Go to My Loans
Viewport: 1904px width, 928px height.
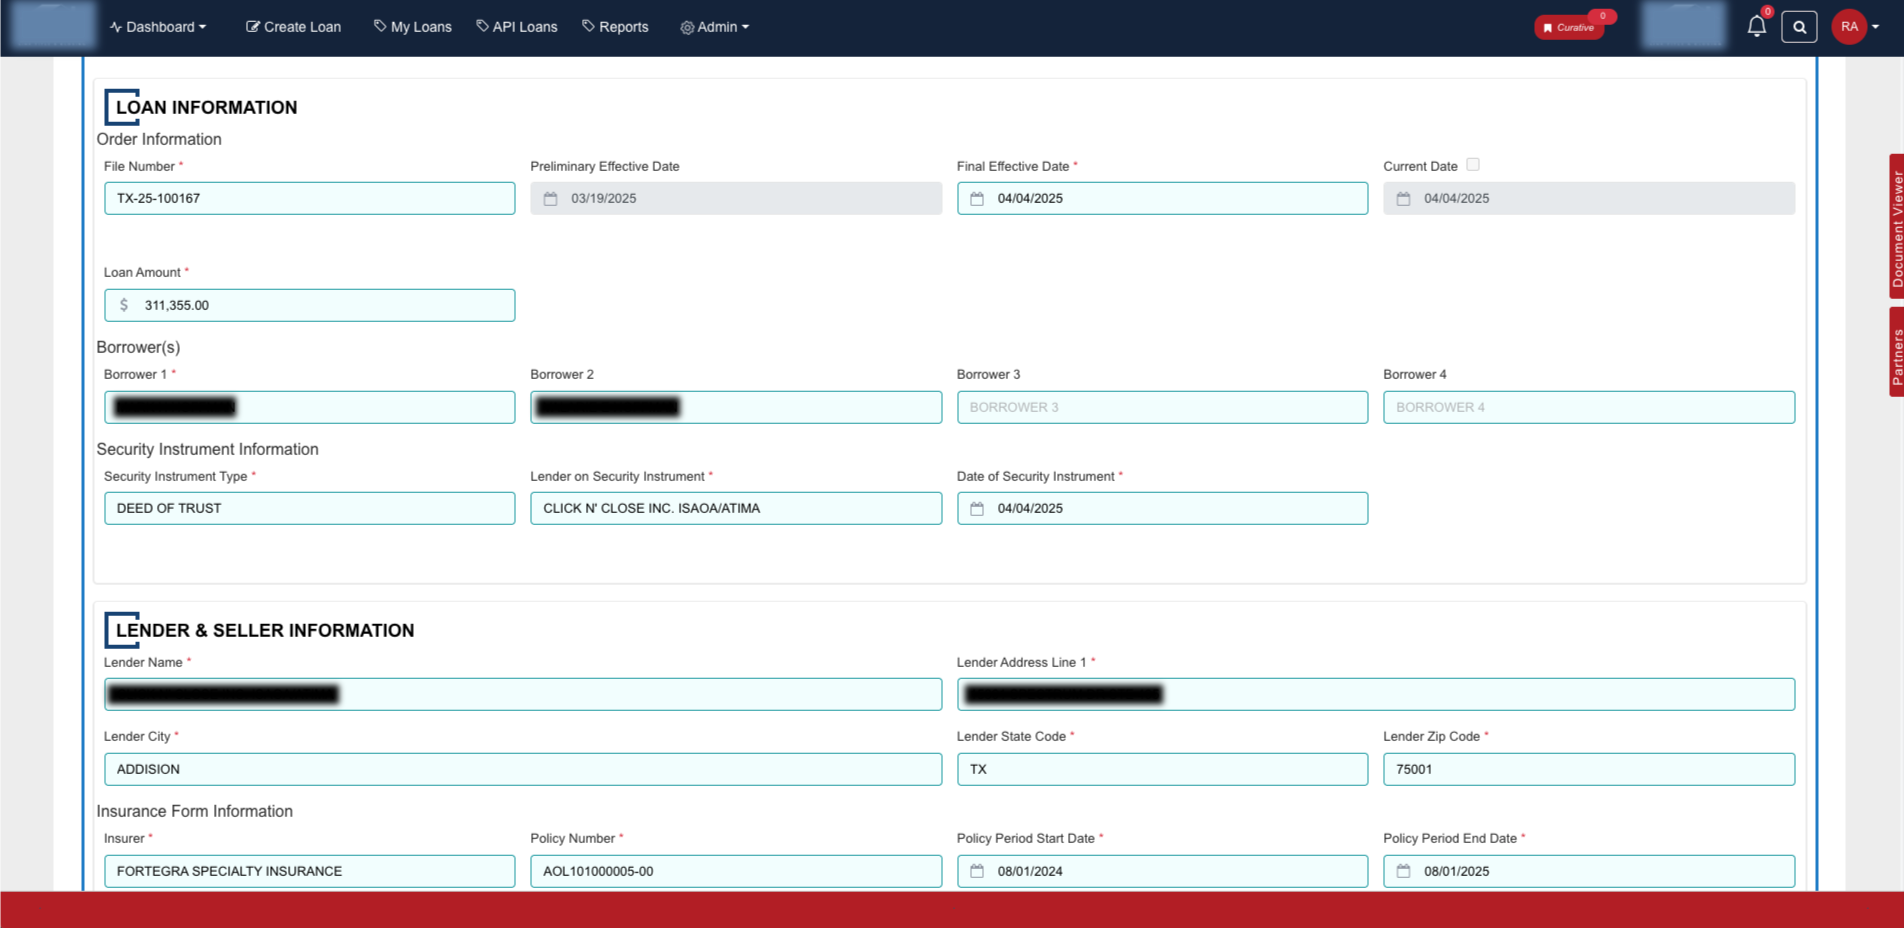click(x=412, y=27)
